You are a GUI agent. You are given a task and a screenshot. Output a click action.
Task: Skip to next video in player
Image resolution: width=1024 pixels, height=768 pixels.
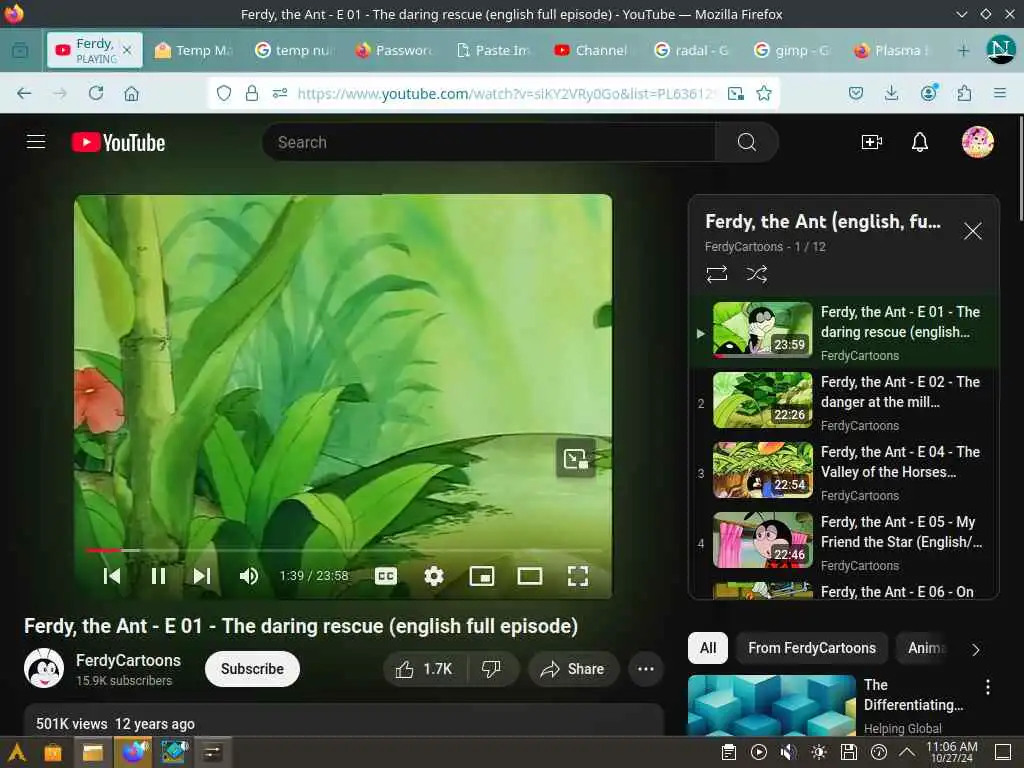(202, 575)
